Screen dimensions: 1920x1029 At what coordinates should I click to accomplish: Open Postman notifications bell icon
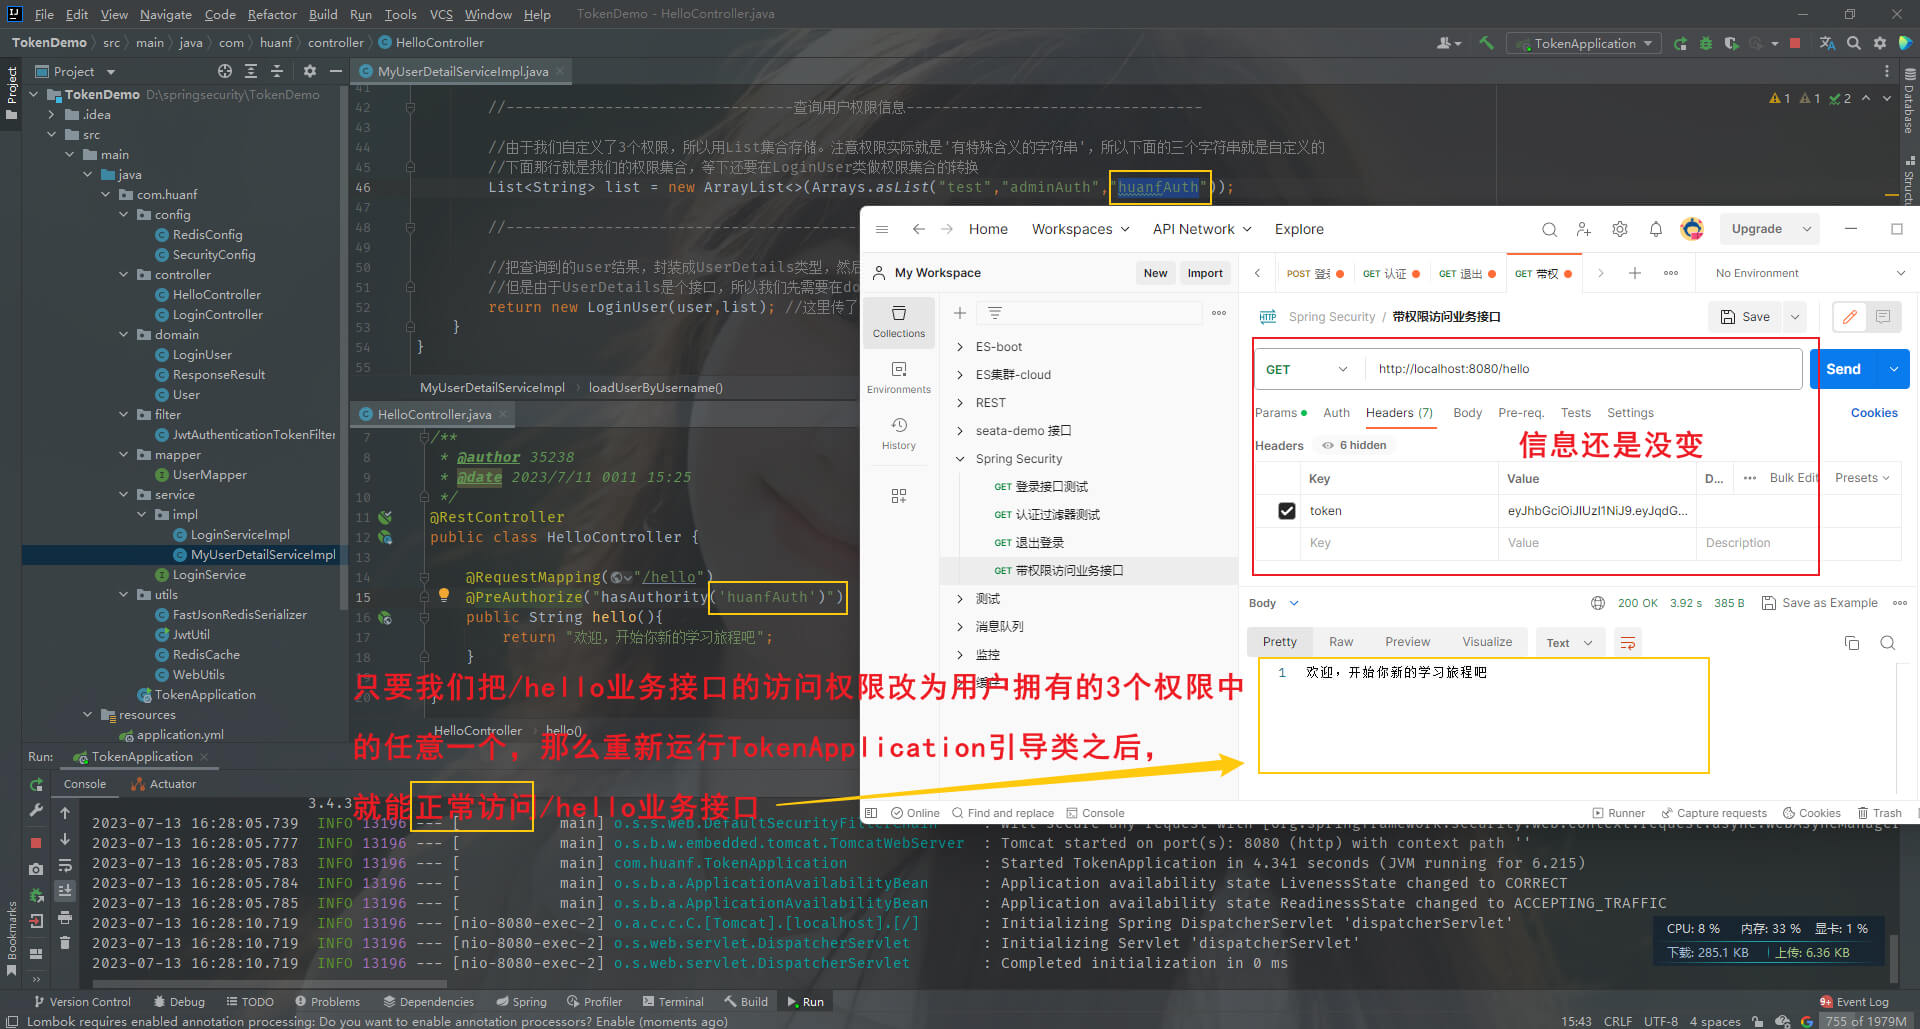[x=1656, y=229]
